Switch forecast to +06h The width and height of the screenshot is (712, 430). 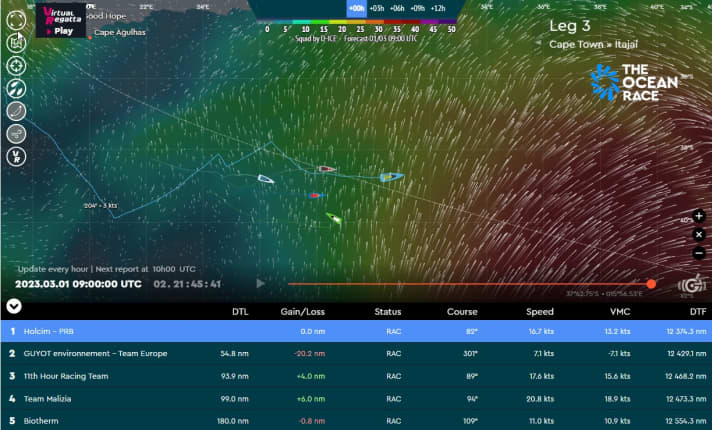coord(400,8)
